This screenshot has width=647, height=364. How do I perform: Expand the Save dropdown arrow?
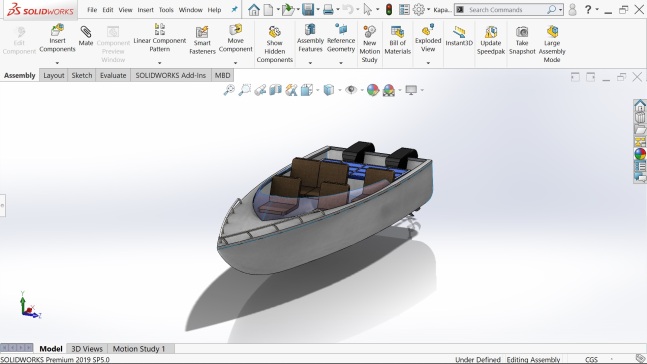pos(318,9)
